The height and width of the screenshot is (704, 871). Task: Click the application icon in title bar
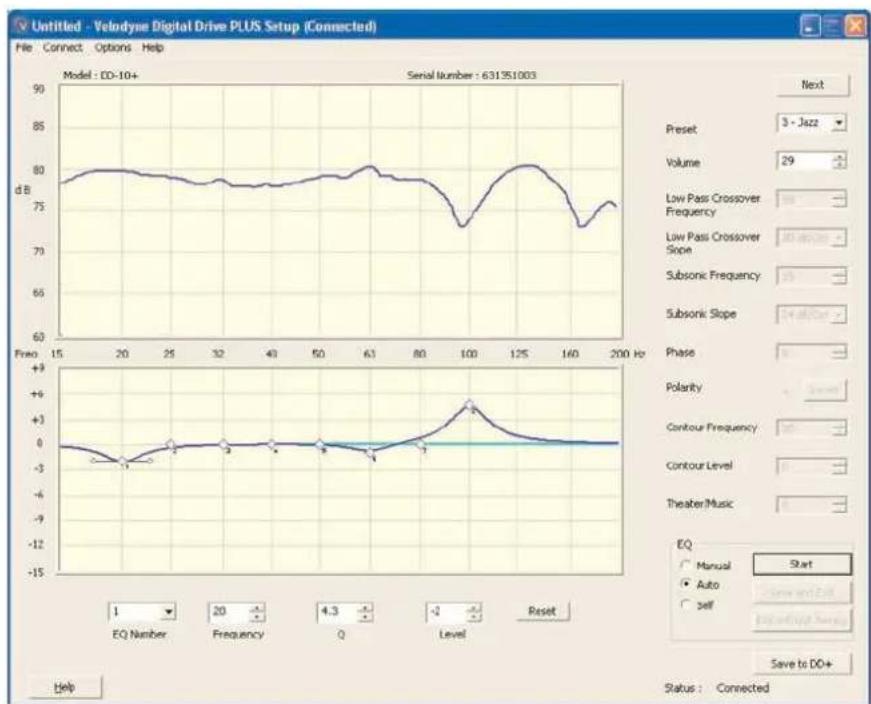[21, 26]
